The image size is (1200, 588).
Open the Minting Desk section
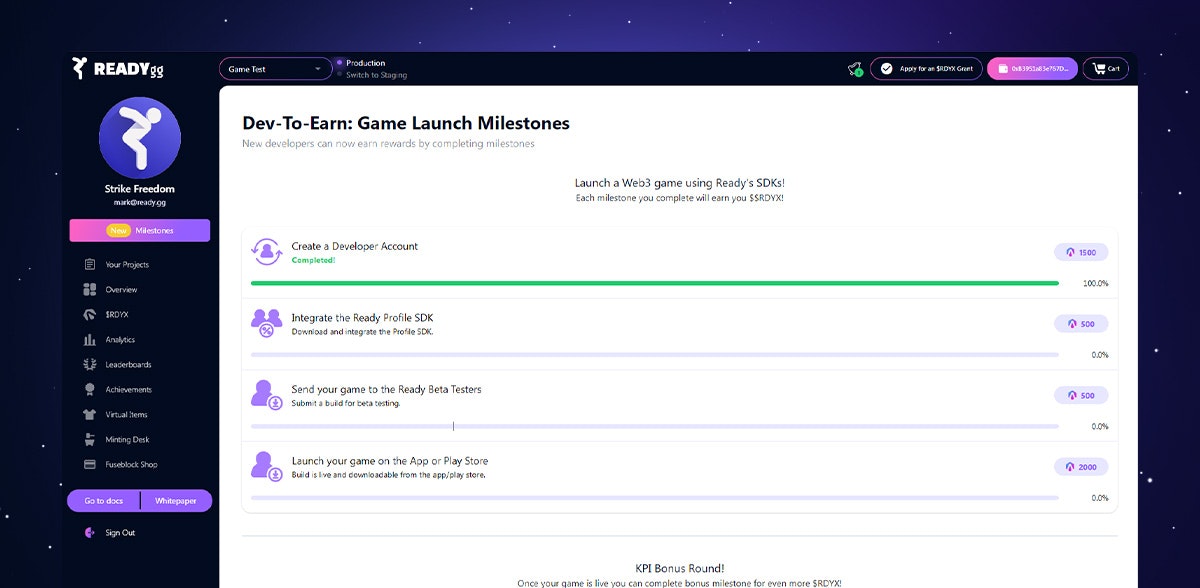[127, 440]
